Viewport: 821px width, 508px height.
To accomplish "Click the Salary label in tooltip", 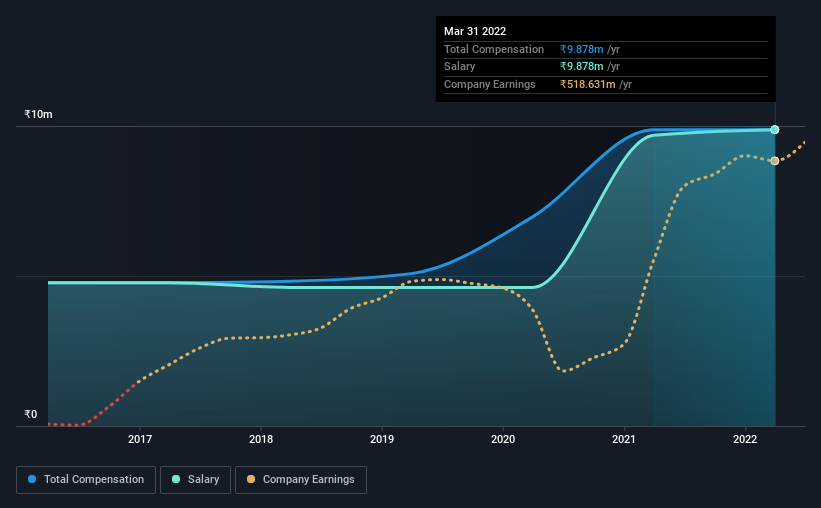I will (460, 67).
